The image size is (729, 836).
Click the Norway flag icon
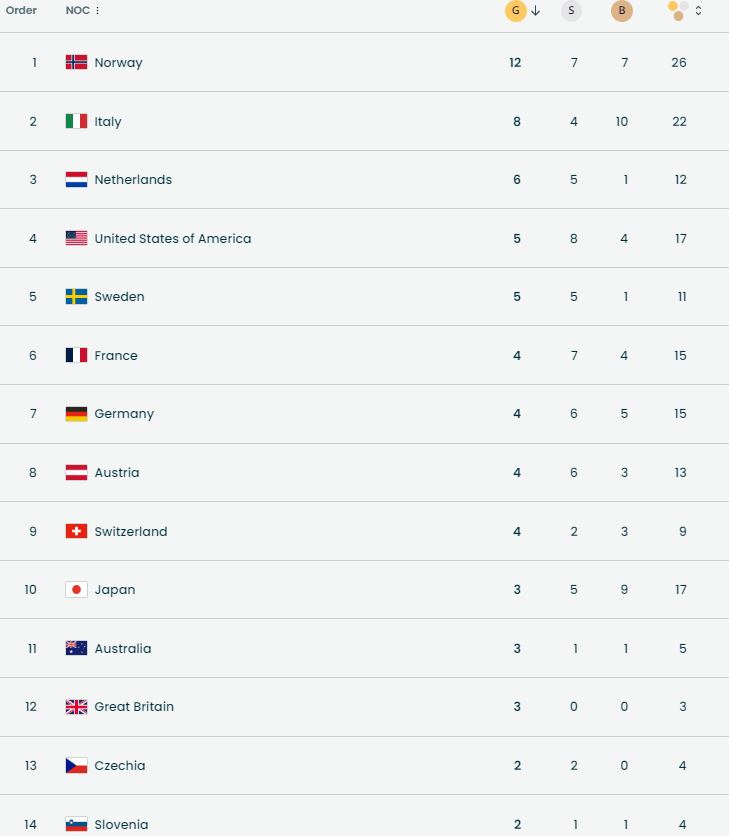tap(76, 62)
